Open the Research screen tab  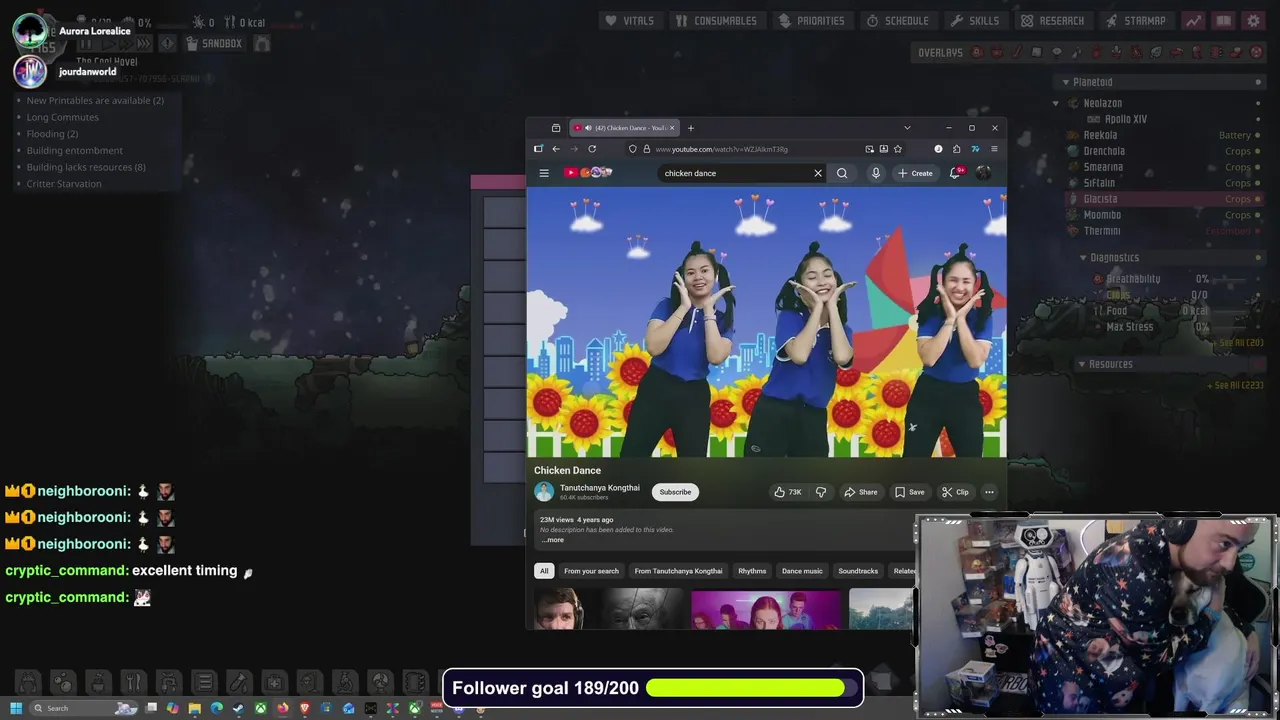tap(1052, 20)
